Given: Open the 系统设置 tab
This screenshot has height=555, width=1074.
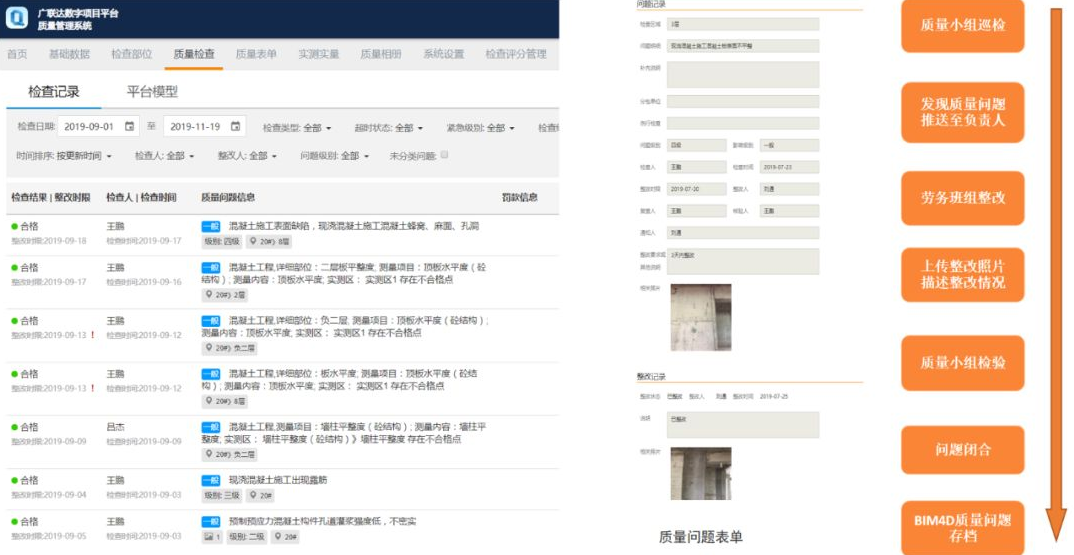Looking at the screenshot, I should tap(444, 54).
